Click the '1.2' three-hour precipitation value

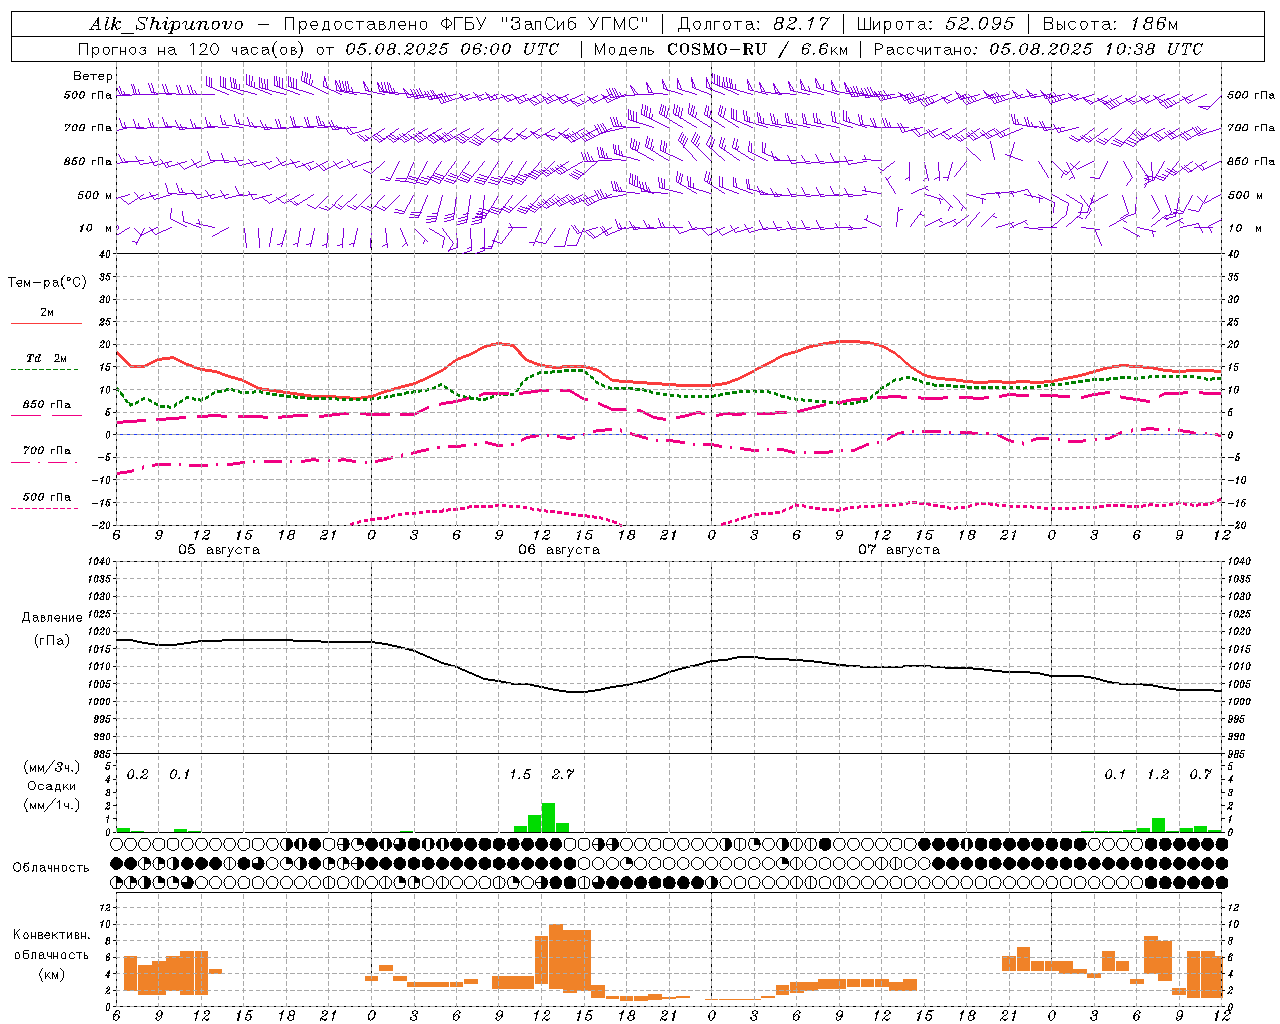[x=1158, y=774]
